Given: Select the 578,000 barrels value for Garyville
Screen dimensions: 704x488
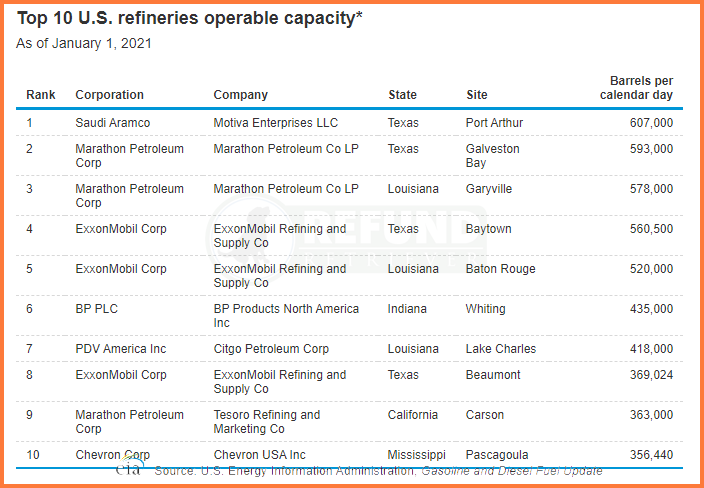Looking at the screenshot, I should (x=651, y=189).
